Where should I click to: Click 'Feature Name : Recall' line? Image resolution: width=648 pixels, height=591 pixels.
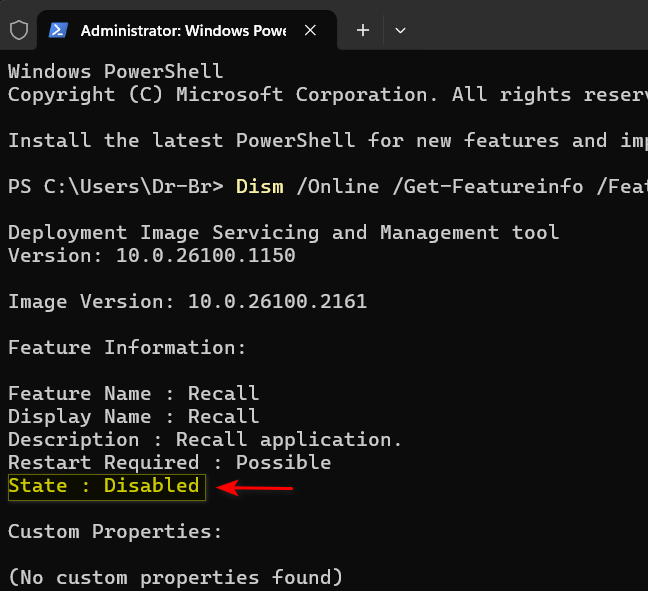133,393
